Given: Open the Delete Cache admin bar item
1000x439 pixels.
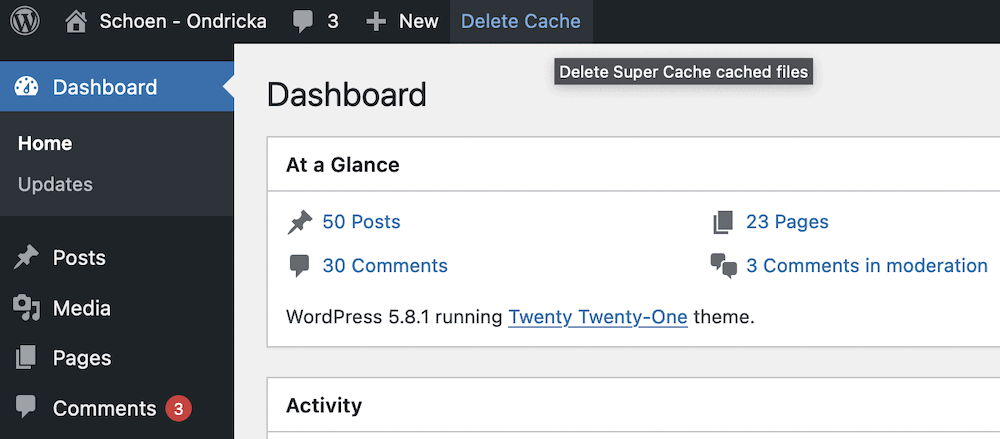Looking at the screenshot, I should click(521, 21).
